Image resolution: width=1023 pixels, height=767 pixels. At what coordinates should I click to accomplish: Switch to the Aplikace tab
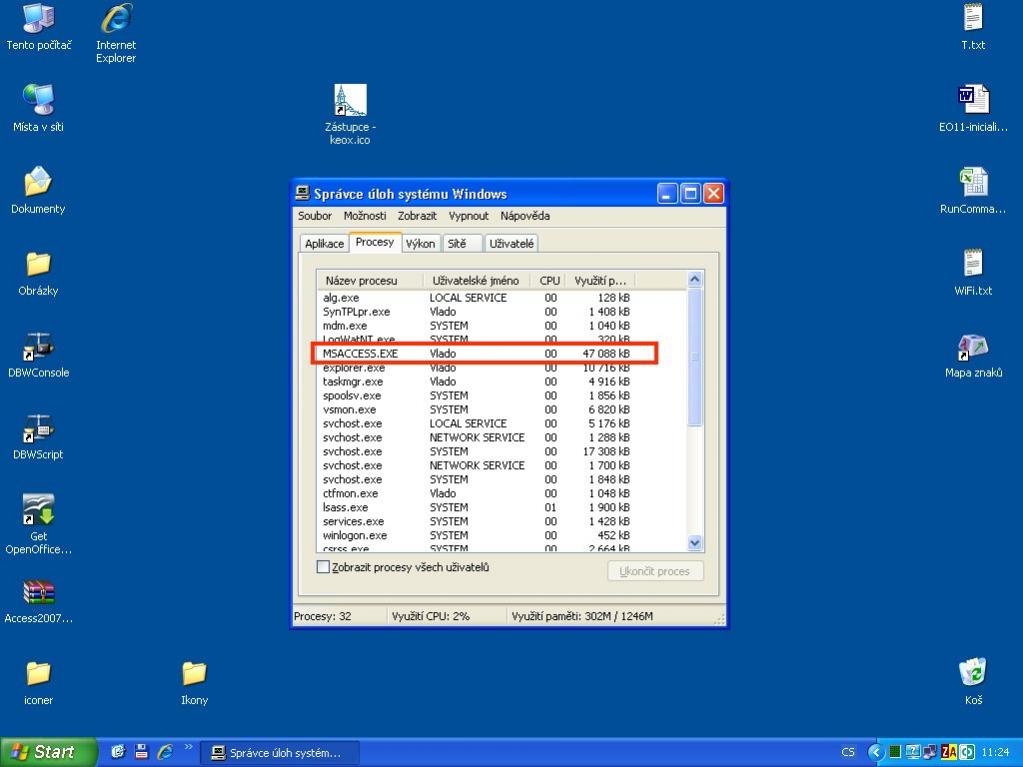[x=324, y=244]
